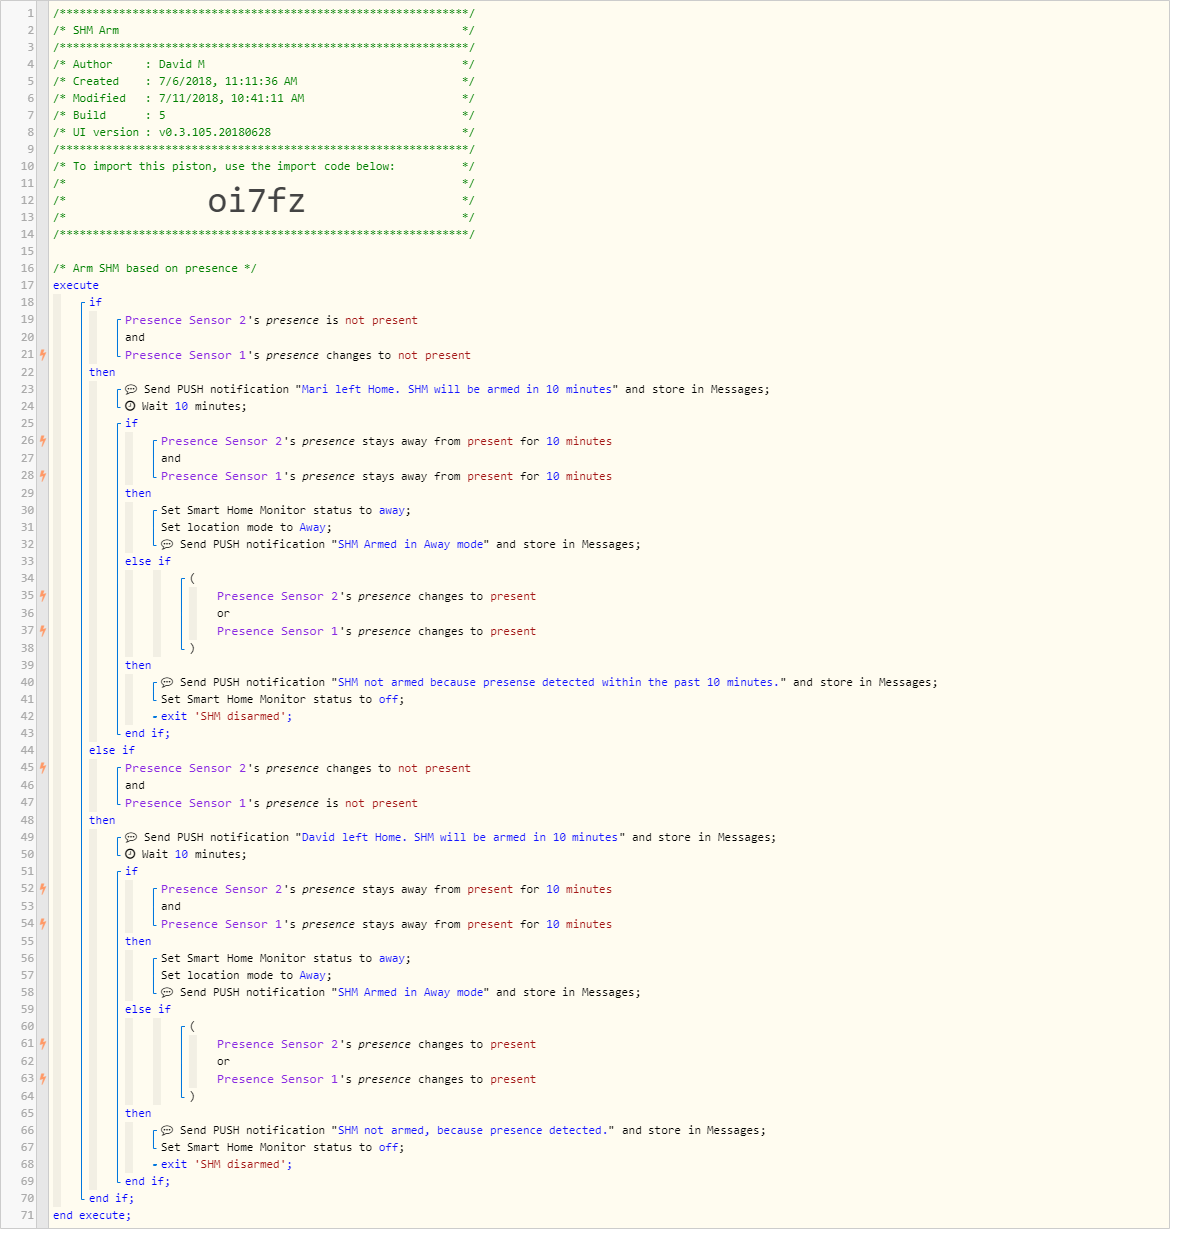1178x1237 pixels.
Task: Click the top-level "if" keyword on line 18
Action: (x=95, y=302)
